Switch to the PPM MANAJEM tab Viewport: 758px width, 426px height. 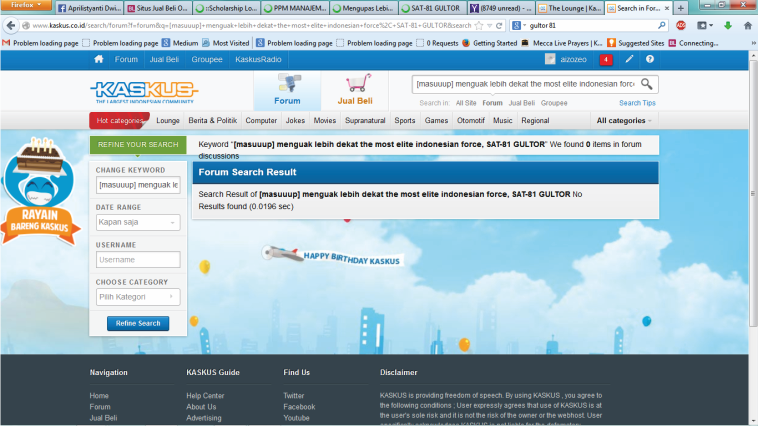pos(295,8)
